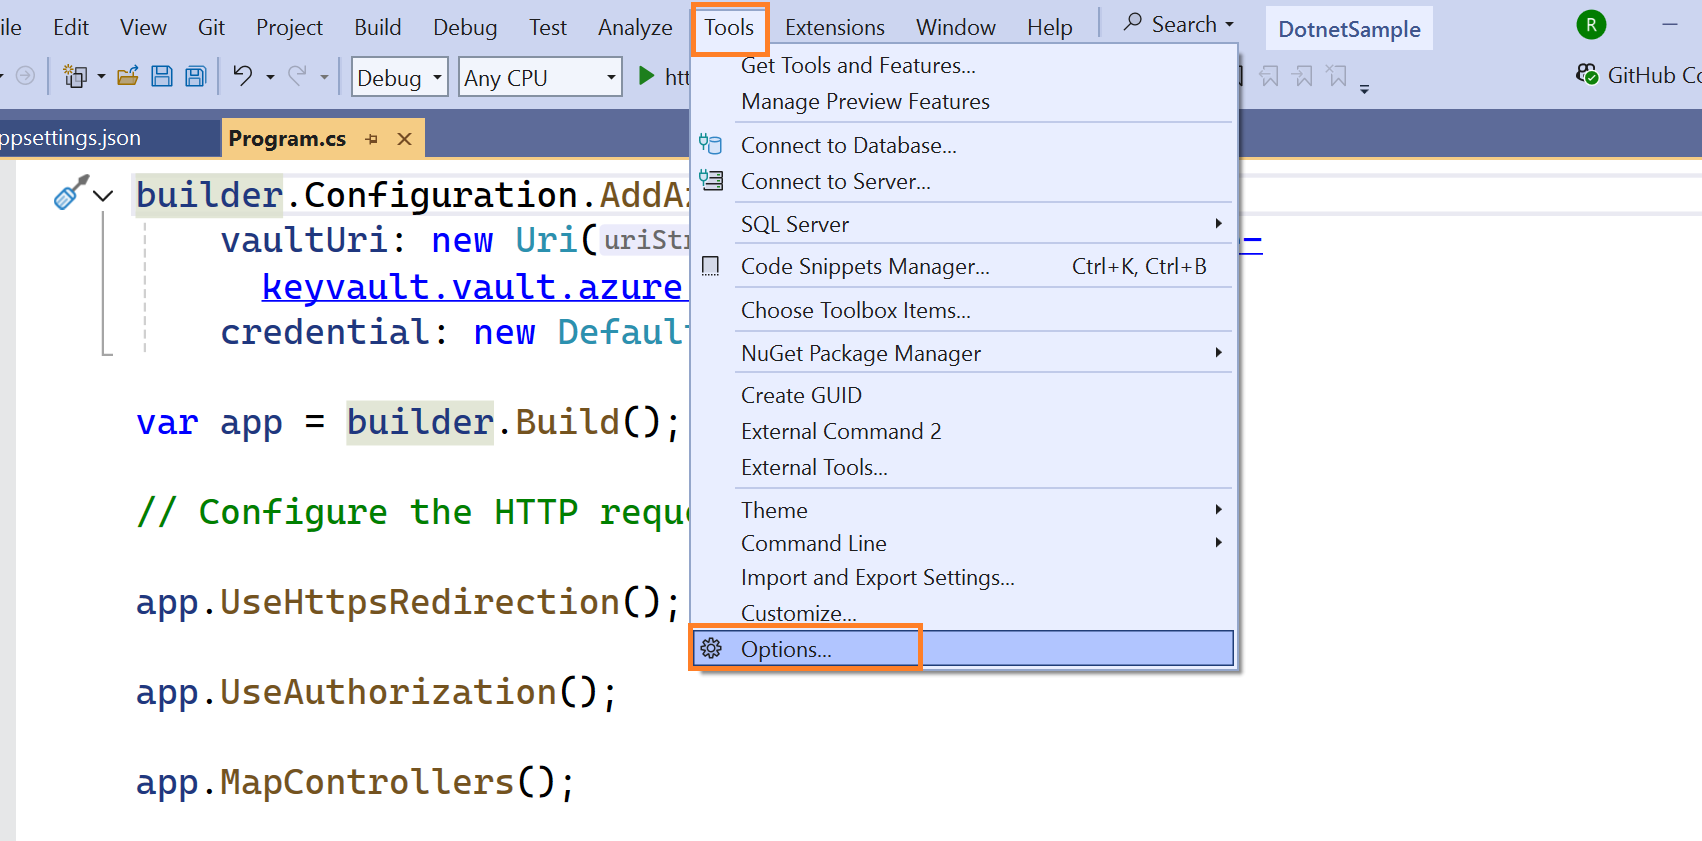The width and height of the screenshot is (1702, 841).
Task: Select Options... in the Tools menu
Action: (786, 649)
